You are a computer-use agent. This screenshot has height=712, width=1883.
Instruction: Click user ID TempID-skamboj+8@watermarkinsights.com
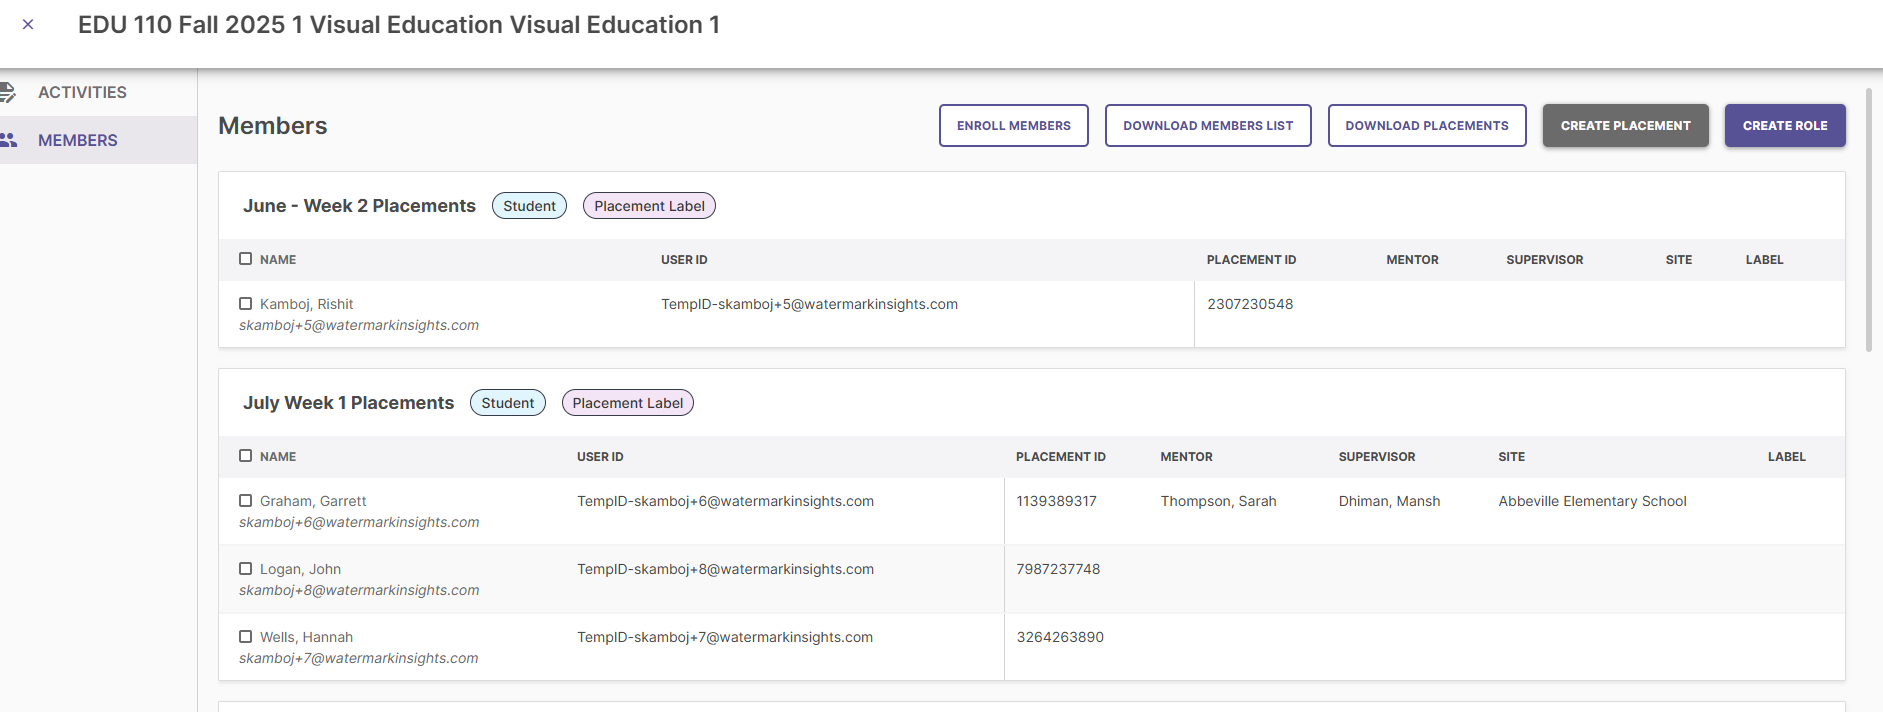tap(725, 569)
